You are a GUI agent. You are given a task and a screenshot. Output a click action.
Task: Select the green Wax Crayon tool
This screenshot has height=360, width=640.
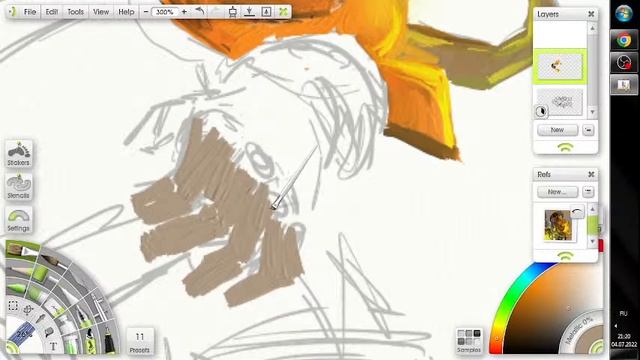17,288
